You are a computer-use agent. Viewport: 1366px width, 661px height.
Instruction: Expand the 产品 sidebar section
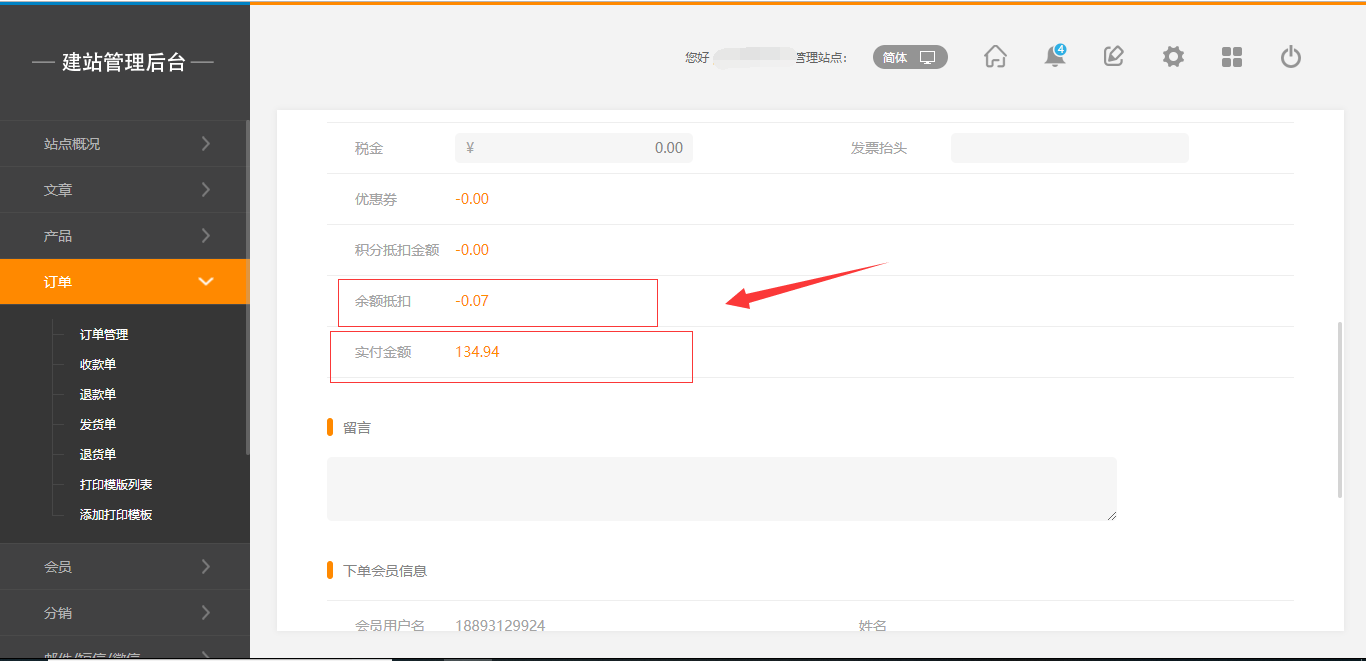pyautogui.click(x=124, y=236)
